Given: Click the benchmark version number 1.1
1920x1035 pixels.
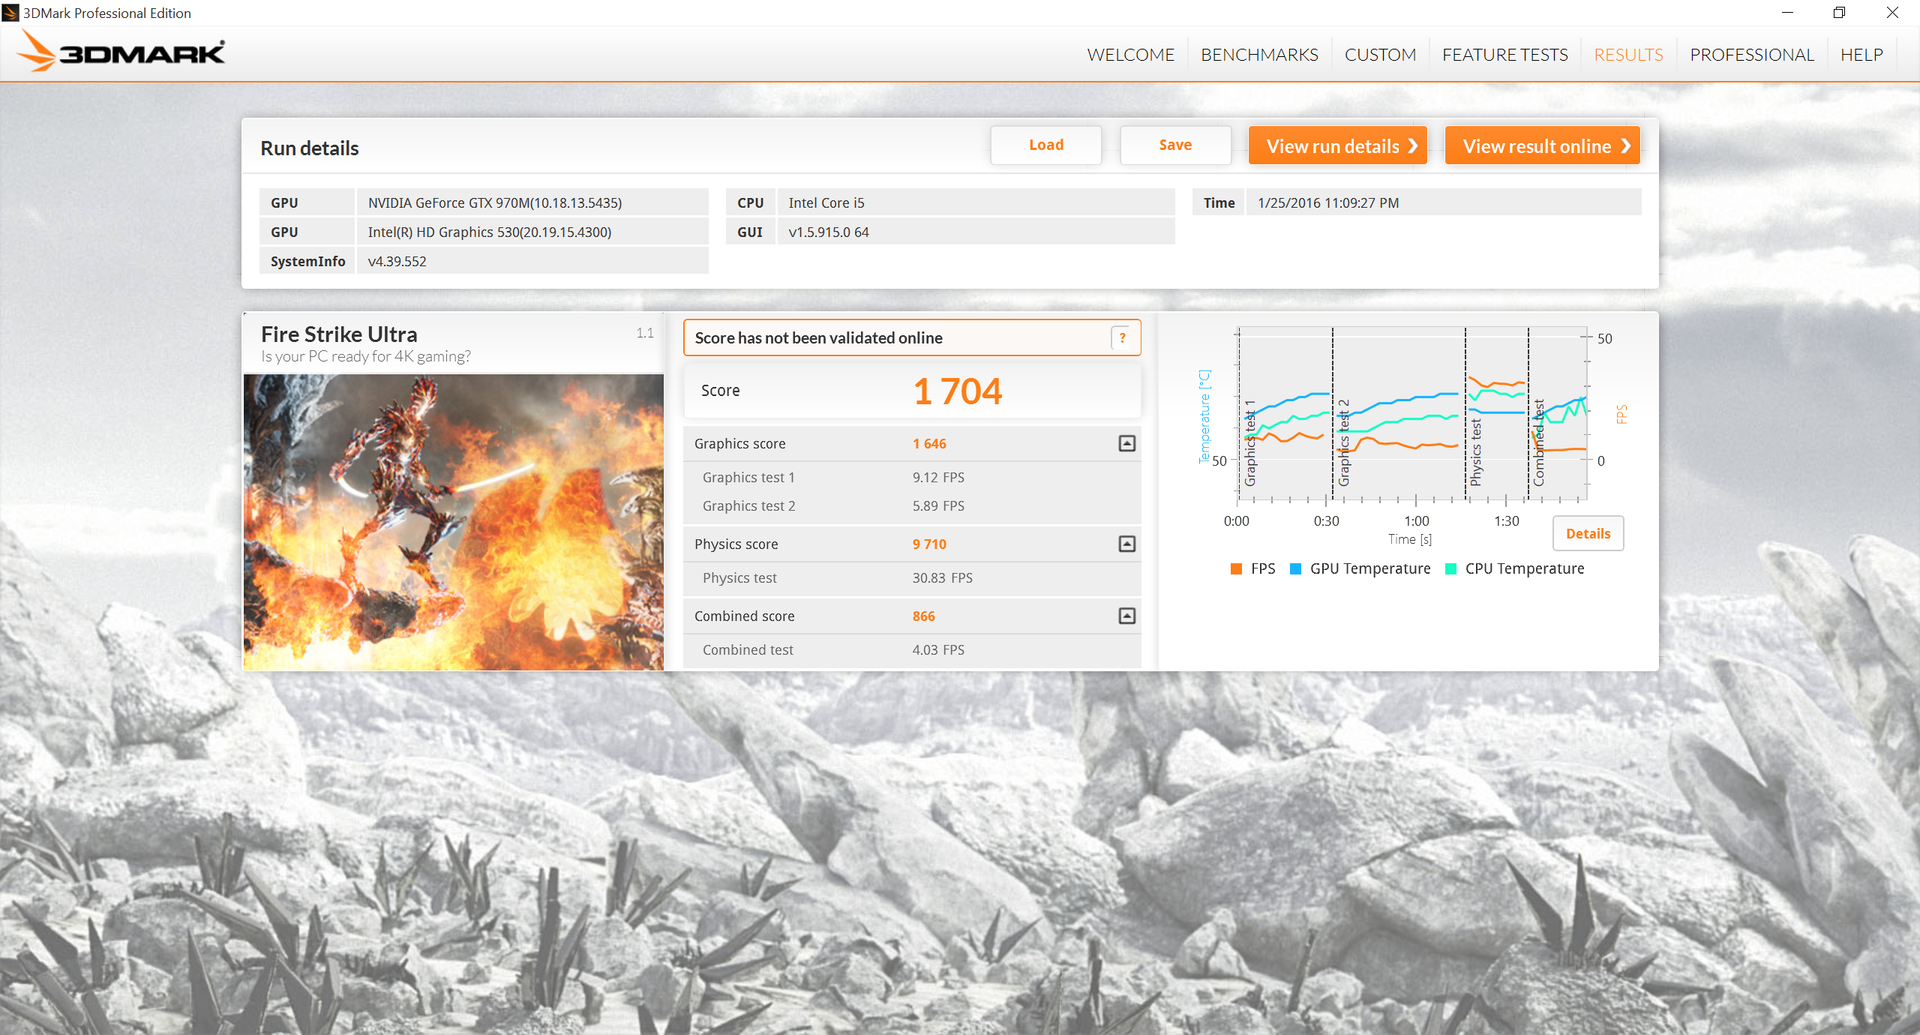Looking at the screenshot, I should pyautogui.click(x=645, y=333).
